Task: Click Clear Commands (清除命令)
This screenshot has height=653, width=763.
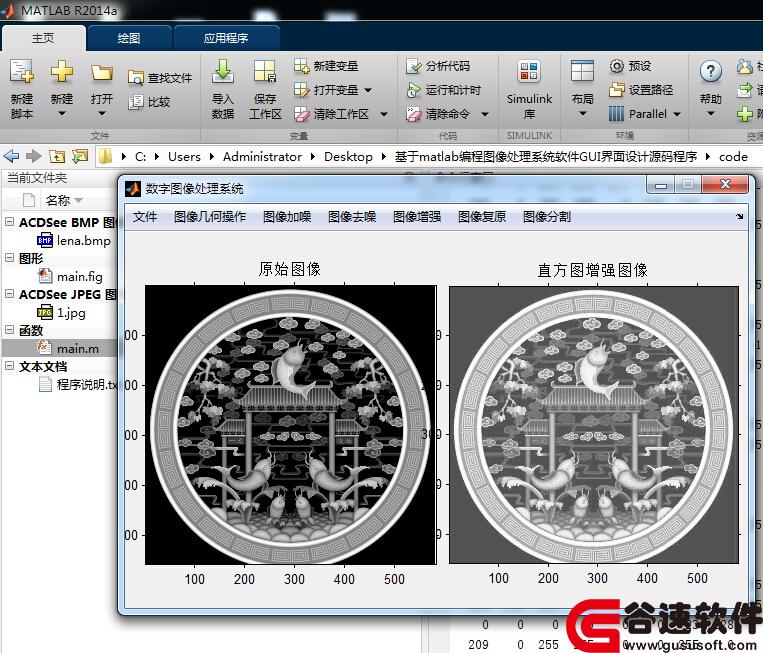Action: click(x=438, y=114)
